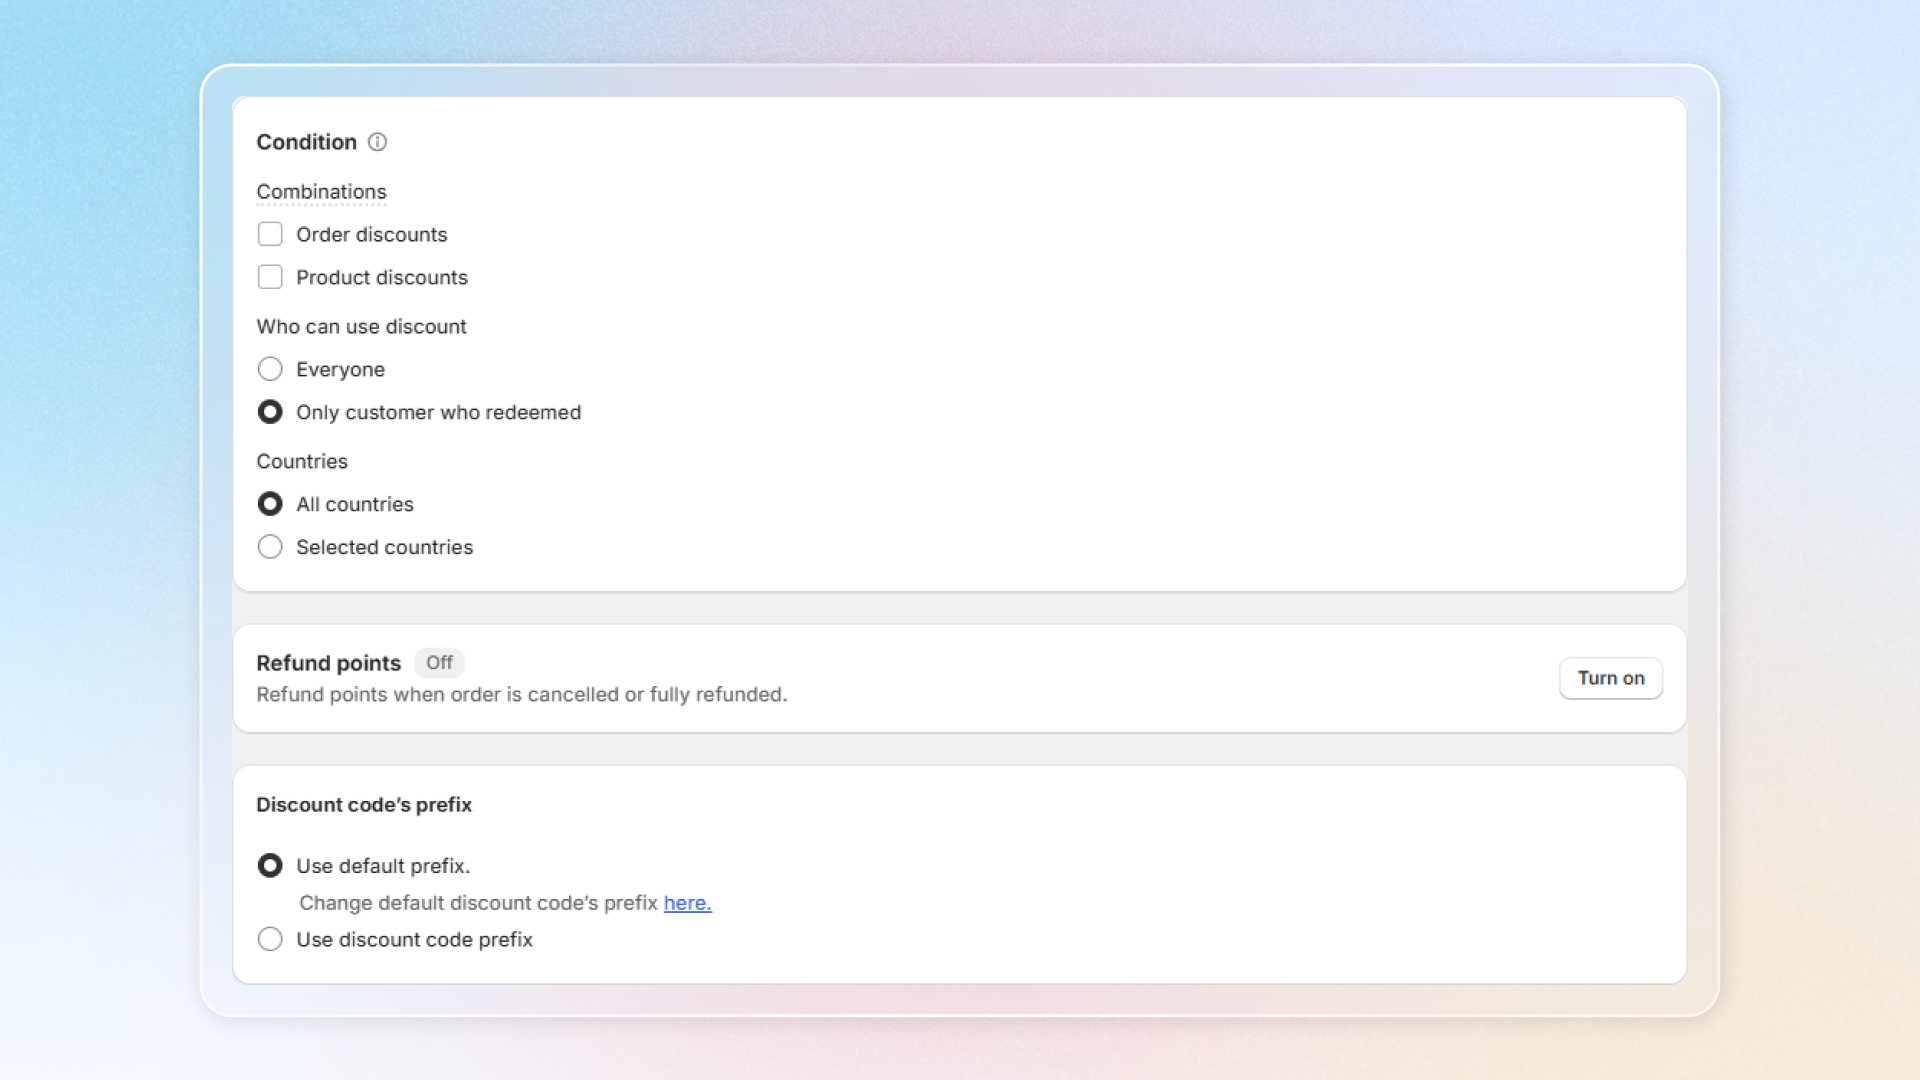The image size is (1920, 1080).
Task: Click the Condition section heading
Action: [306, 142]
